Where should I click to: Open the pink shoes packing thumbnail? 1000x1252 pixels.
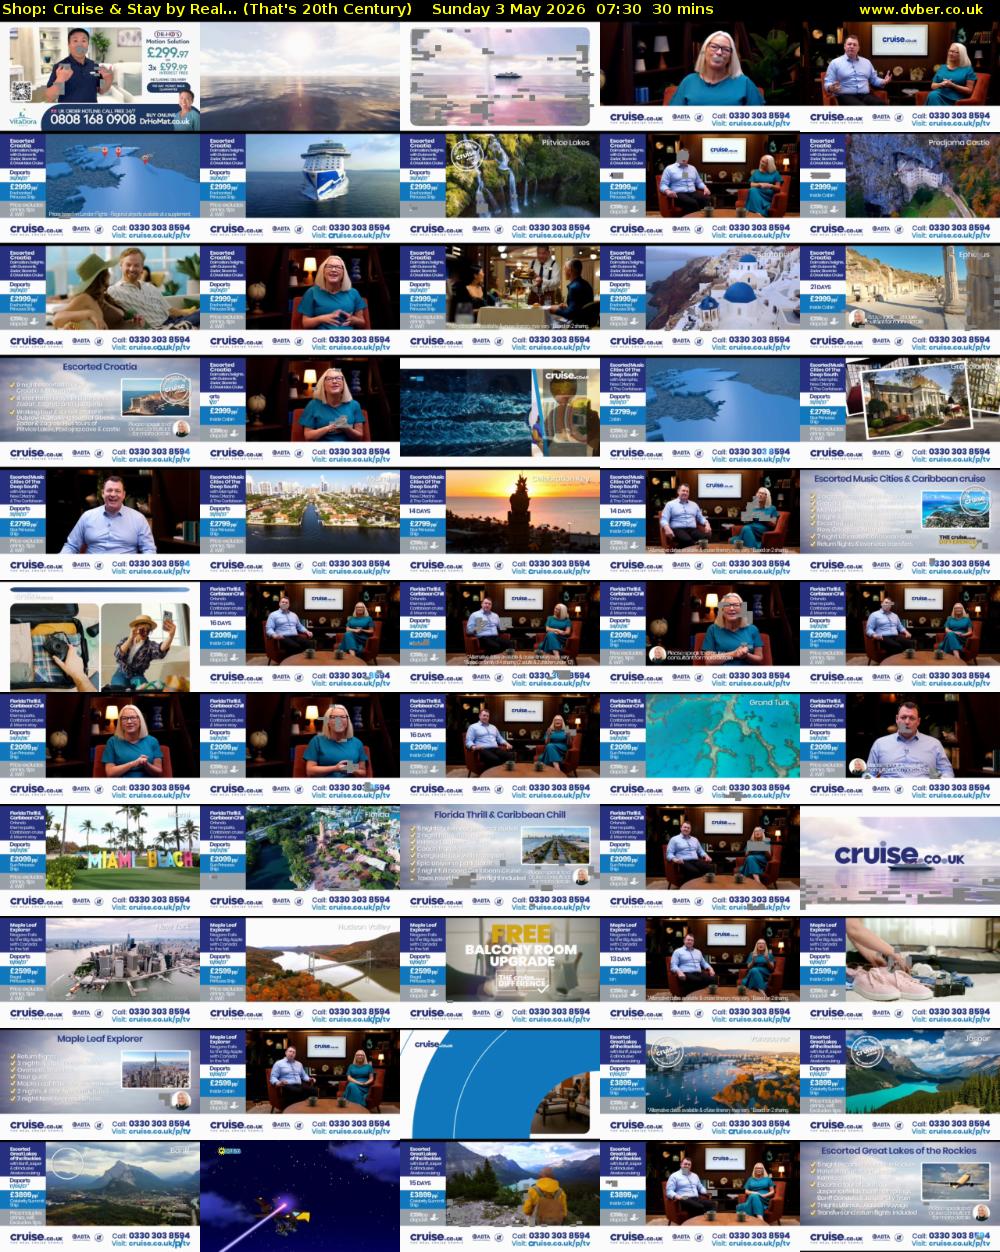(900, 973)
